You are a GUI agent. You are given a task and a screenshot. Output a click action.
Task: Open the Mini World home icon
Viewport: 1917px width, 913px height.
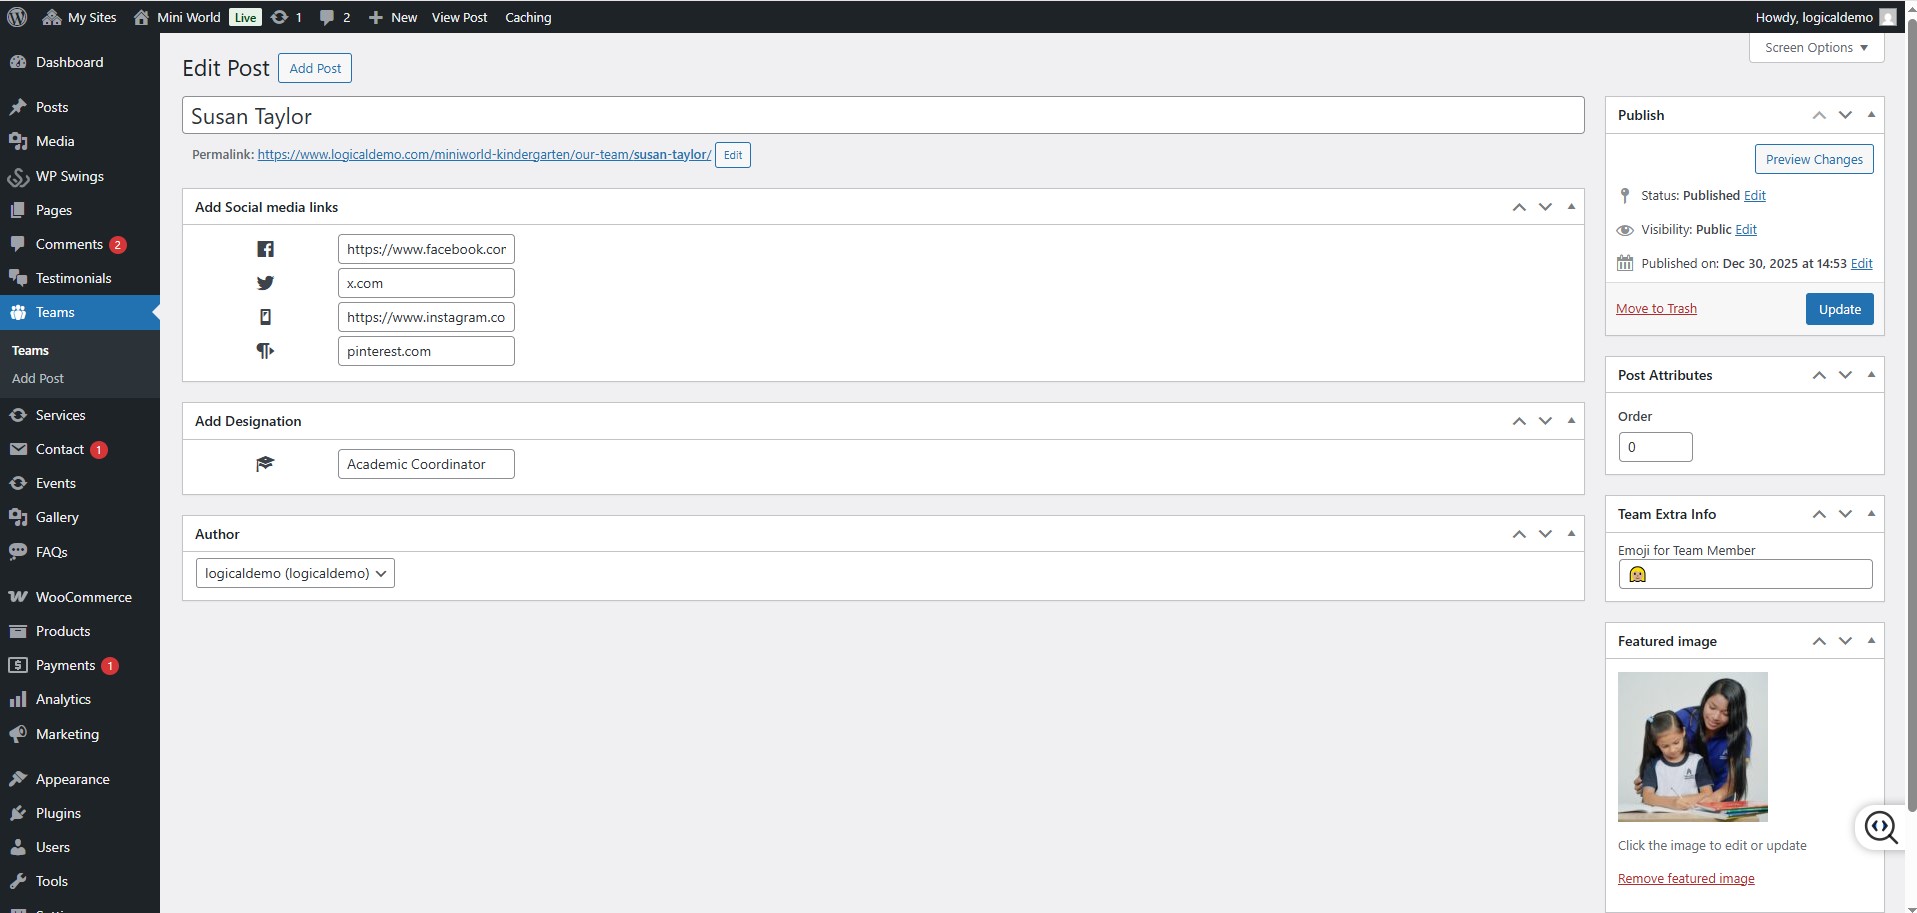tap(141, 17)
